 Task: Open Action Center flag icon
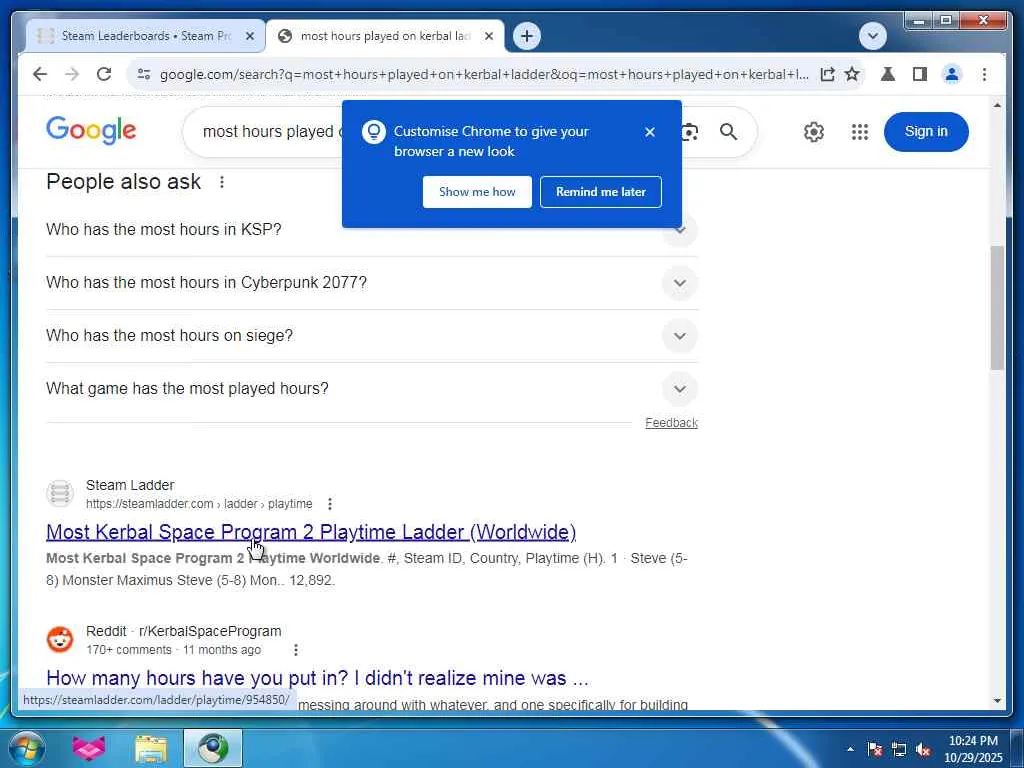pos(875,749)
